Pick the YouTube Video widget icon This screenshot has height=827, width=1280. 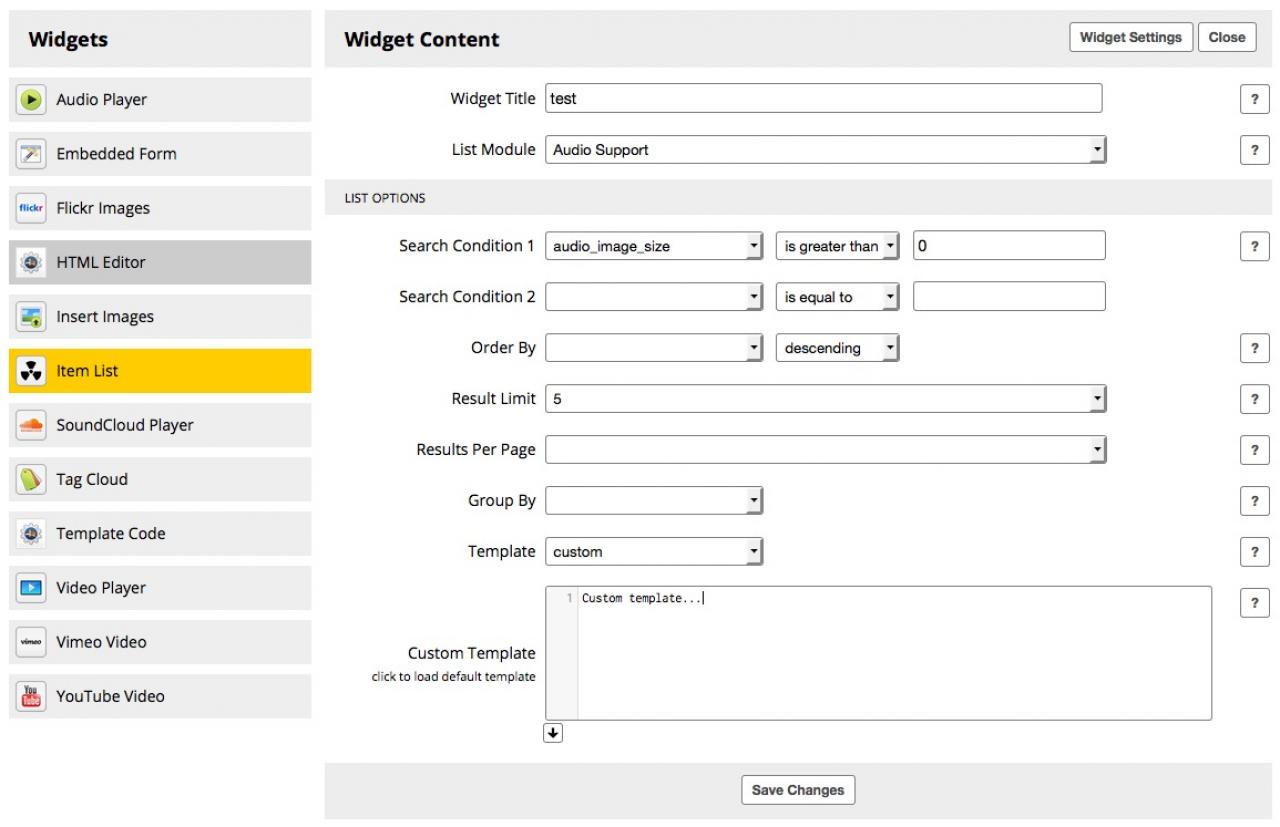31,696
